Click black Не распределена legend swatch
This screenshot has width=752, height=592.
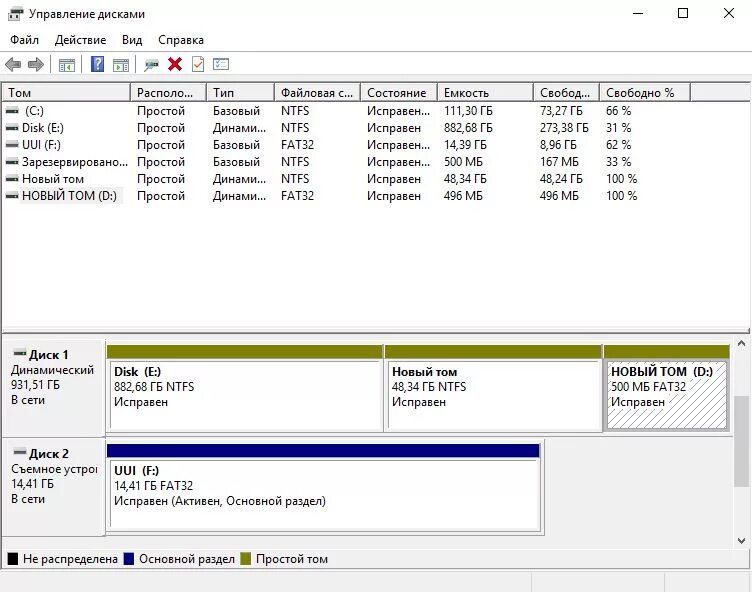pyautogui.click(x=13, y=558)
